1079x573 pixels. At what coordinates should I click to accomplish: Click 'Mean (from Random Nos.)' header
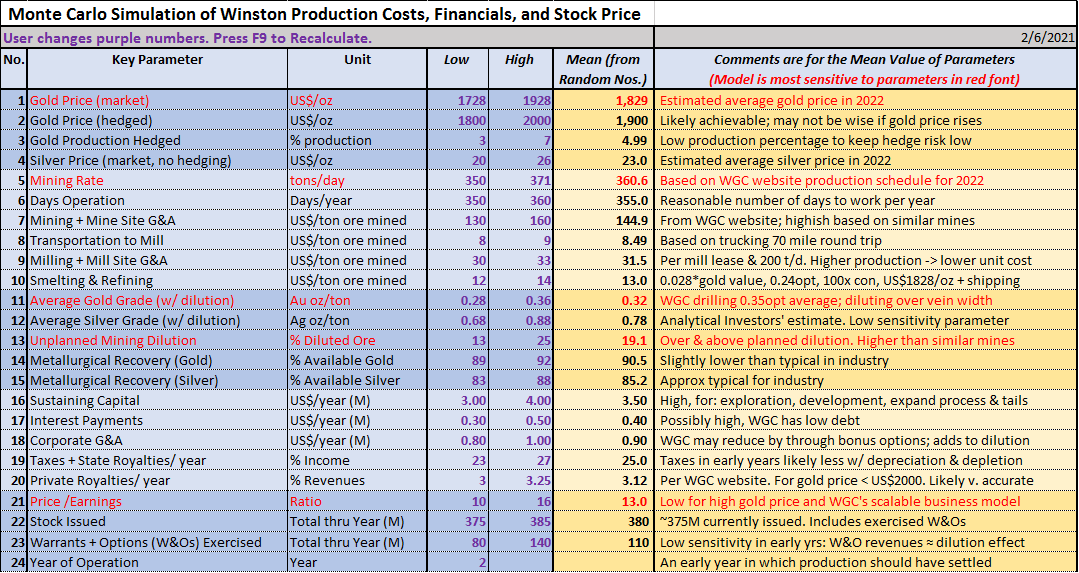(x=603, y=69)
